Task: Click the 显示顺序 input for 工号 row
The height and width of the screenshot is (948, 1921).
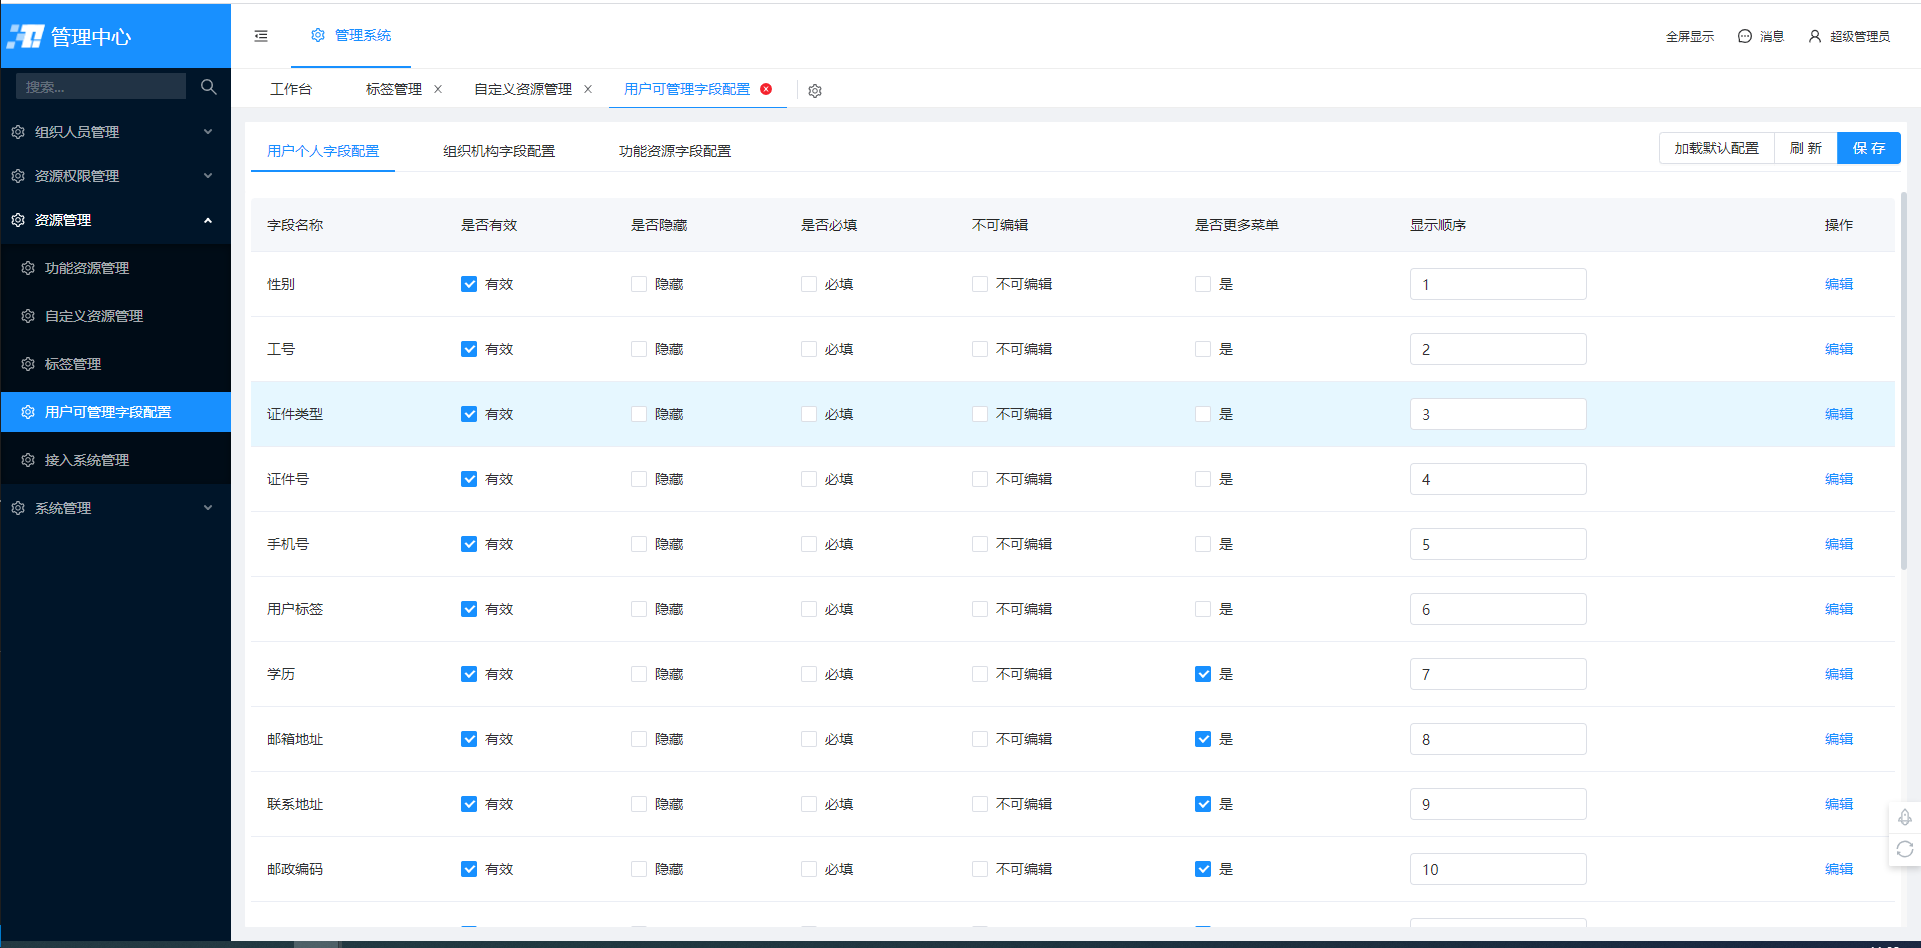Action: (1498, 349)
